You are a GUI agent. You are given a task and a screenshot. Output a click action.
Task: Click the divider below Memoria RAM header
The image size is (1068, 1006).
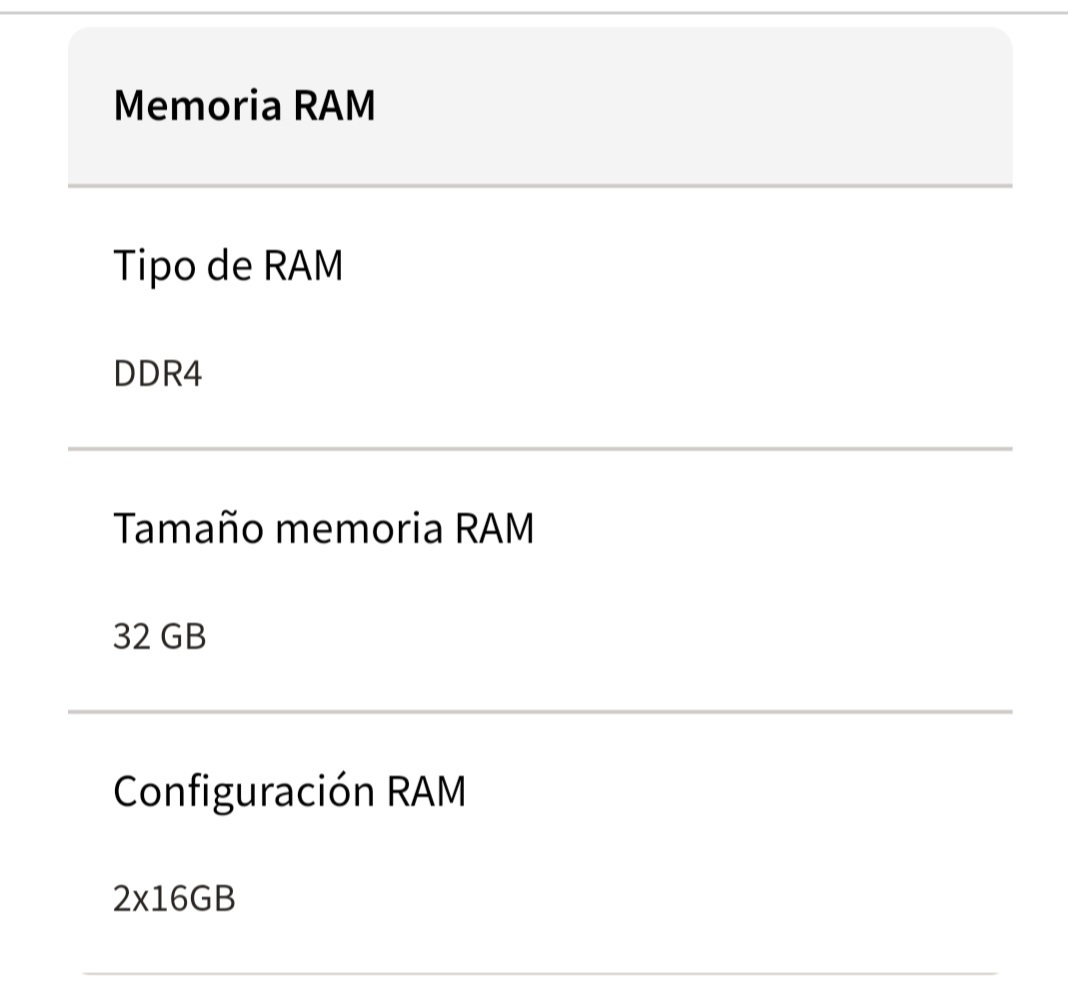point(540,186)
